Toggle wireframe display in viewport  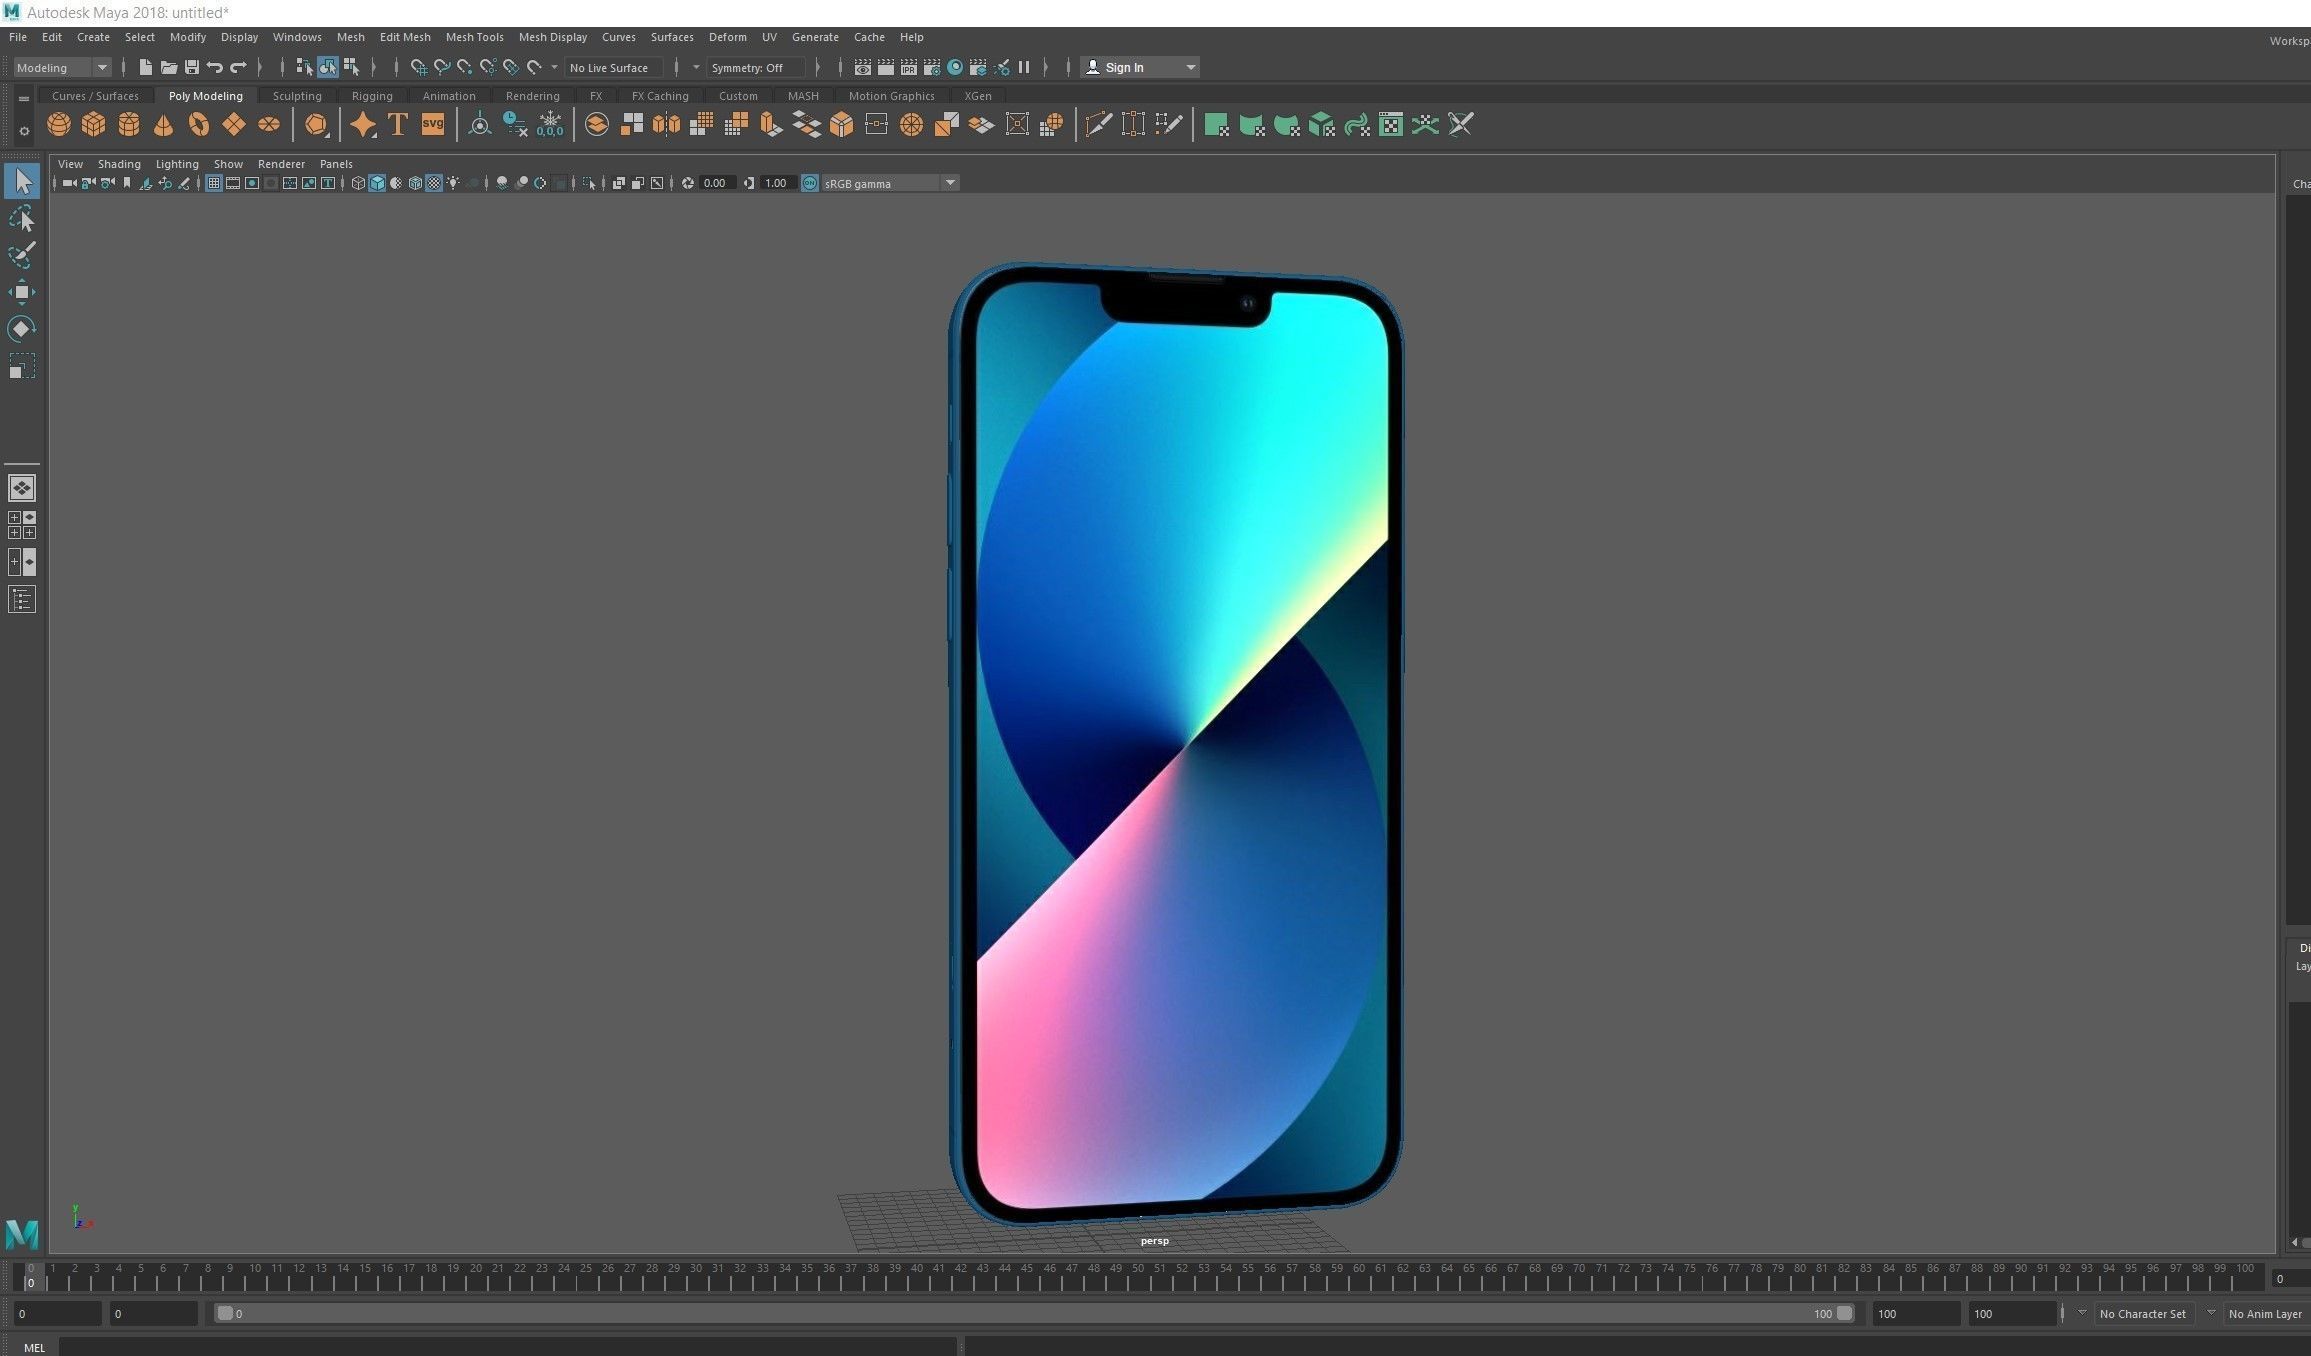point(358,183)
